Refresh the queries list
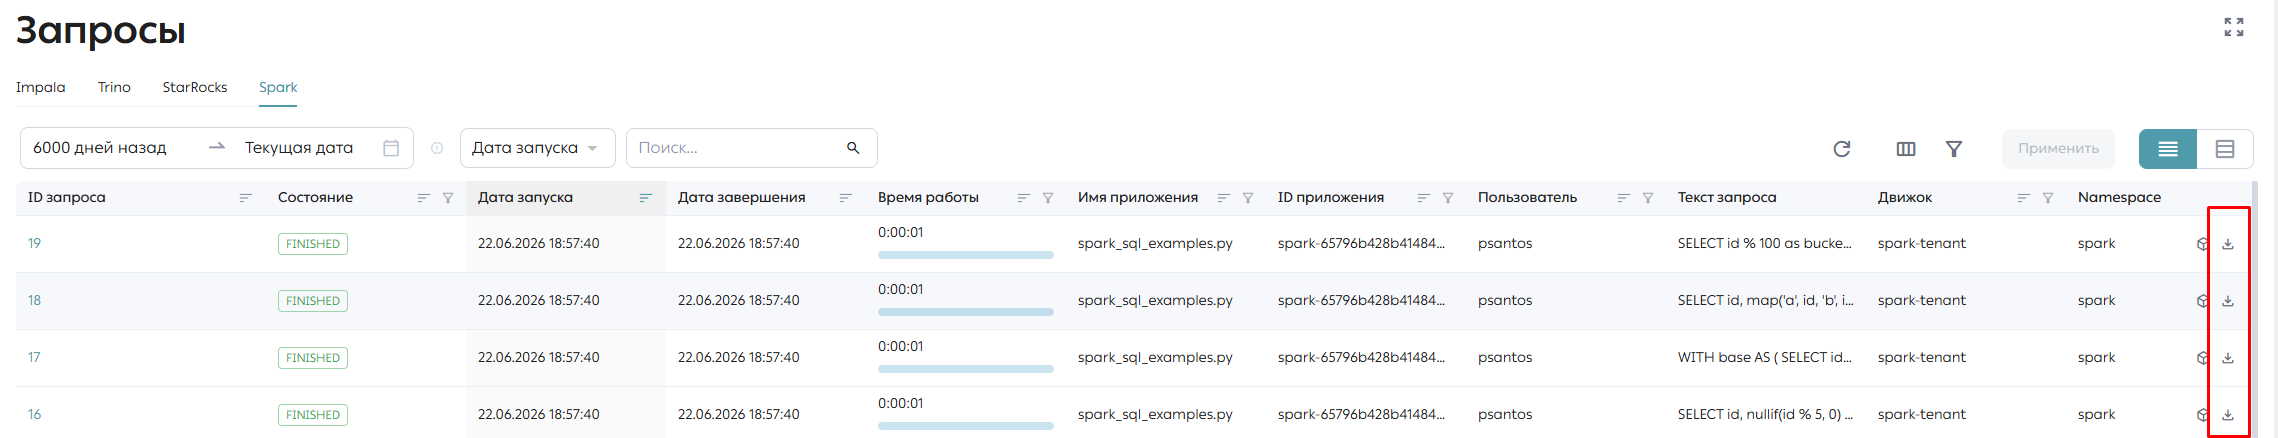2278x438 pixels. (x=1841, y=149)
